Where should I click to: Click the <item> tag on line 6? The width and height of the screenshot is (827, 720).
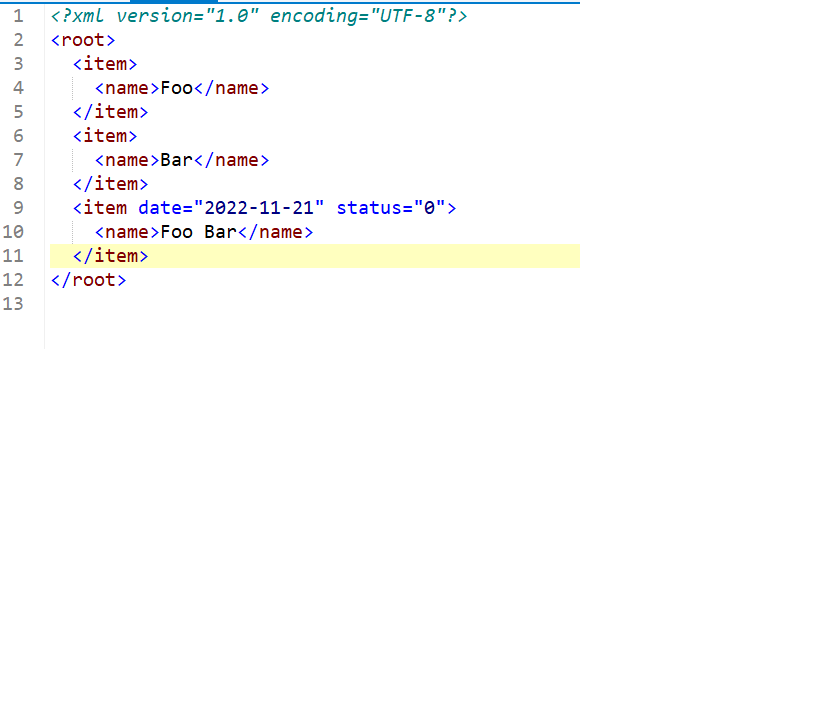point(105,136)
